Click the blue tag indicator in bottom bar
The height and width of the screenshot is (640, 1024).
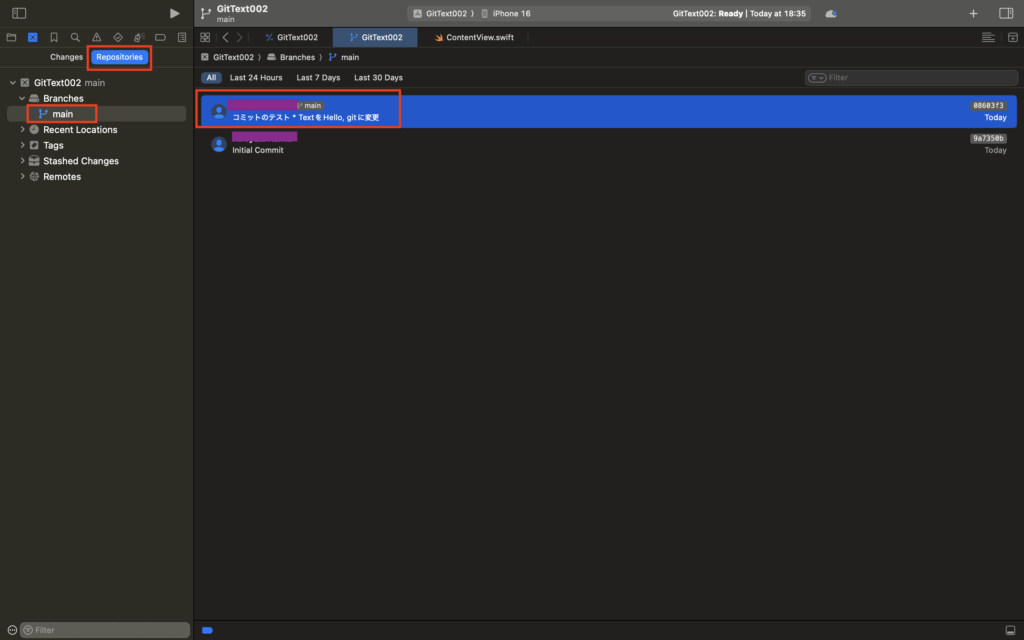[208, 630]
